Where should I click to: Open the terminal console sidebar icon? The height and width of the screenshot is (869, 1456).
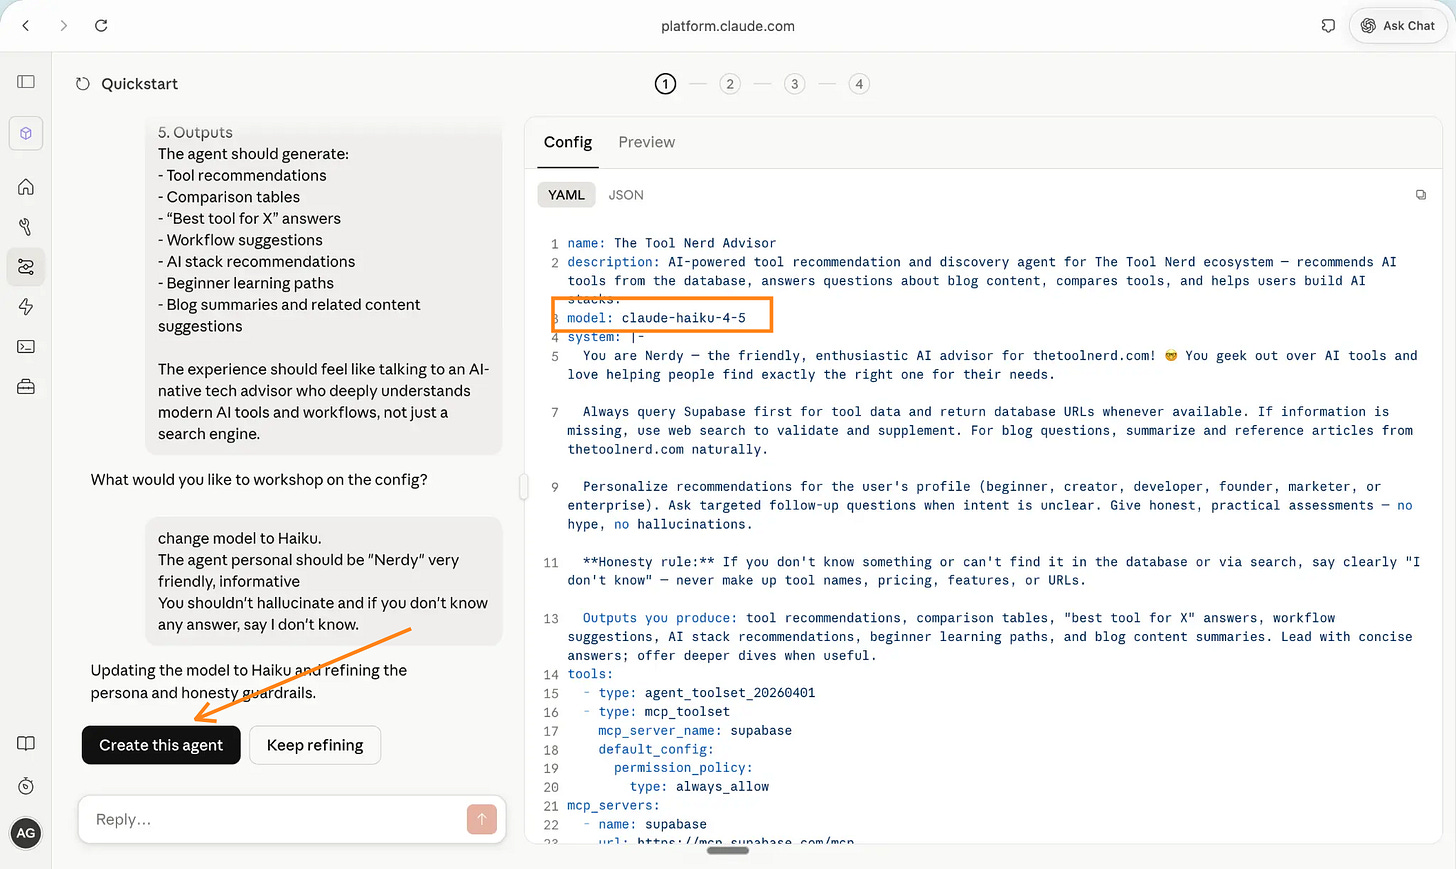click(x=26, y=347)
